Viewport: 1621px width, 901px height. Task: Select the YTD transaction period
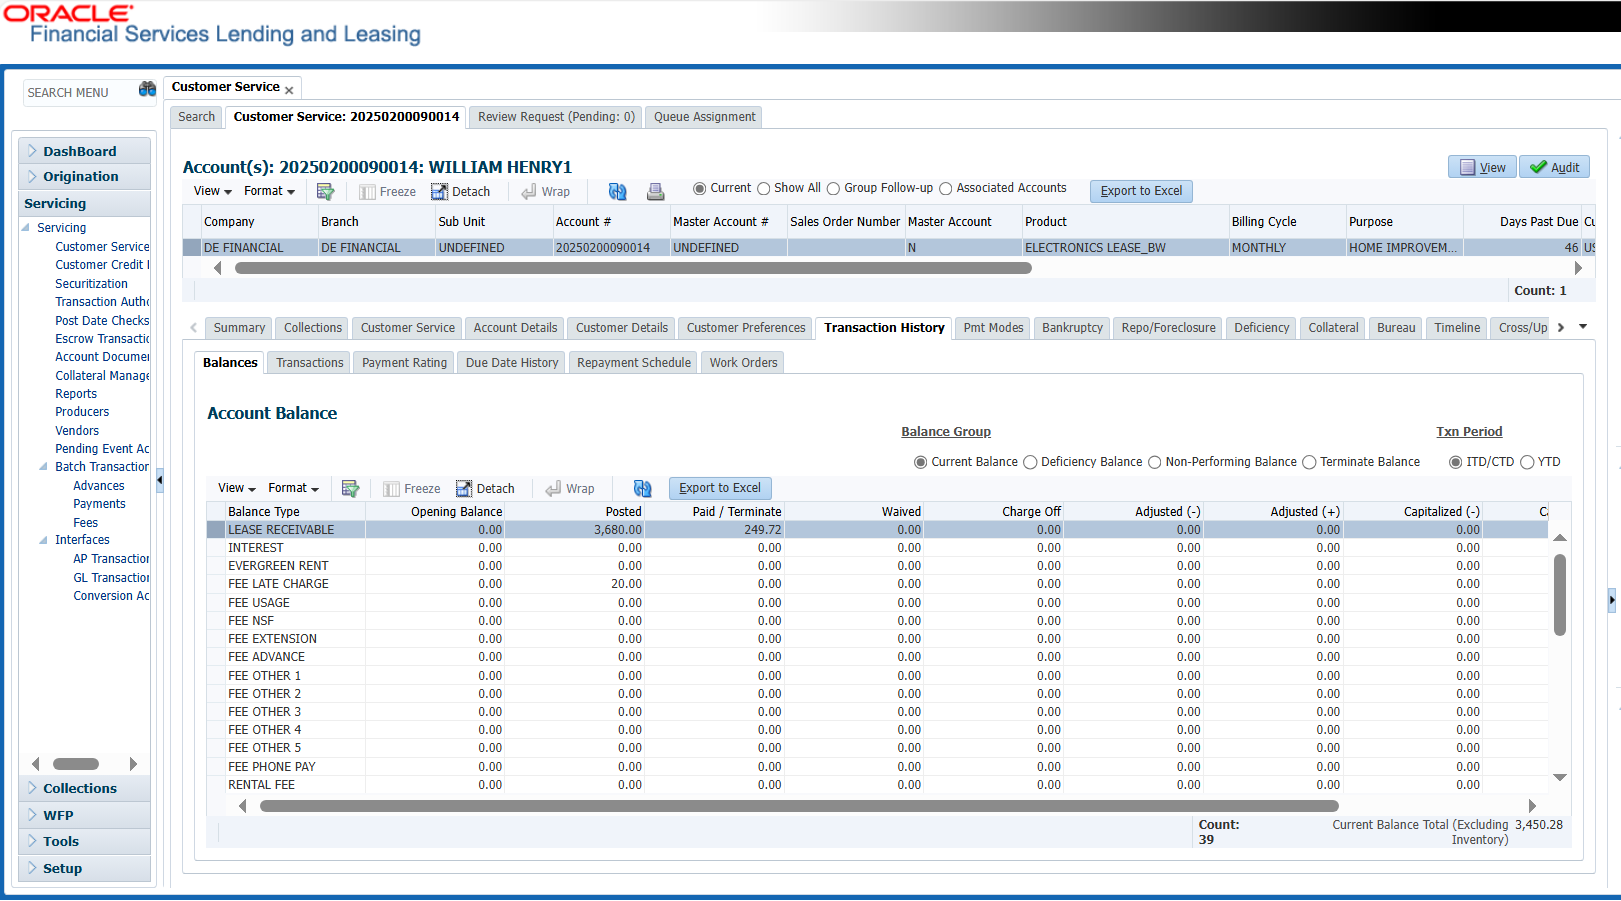(1527, 462)
